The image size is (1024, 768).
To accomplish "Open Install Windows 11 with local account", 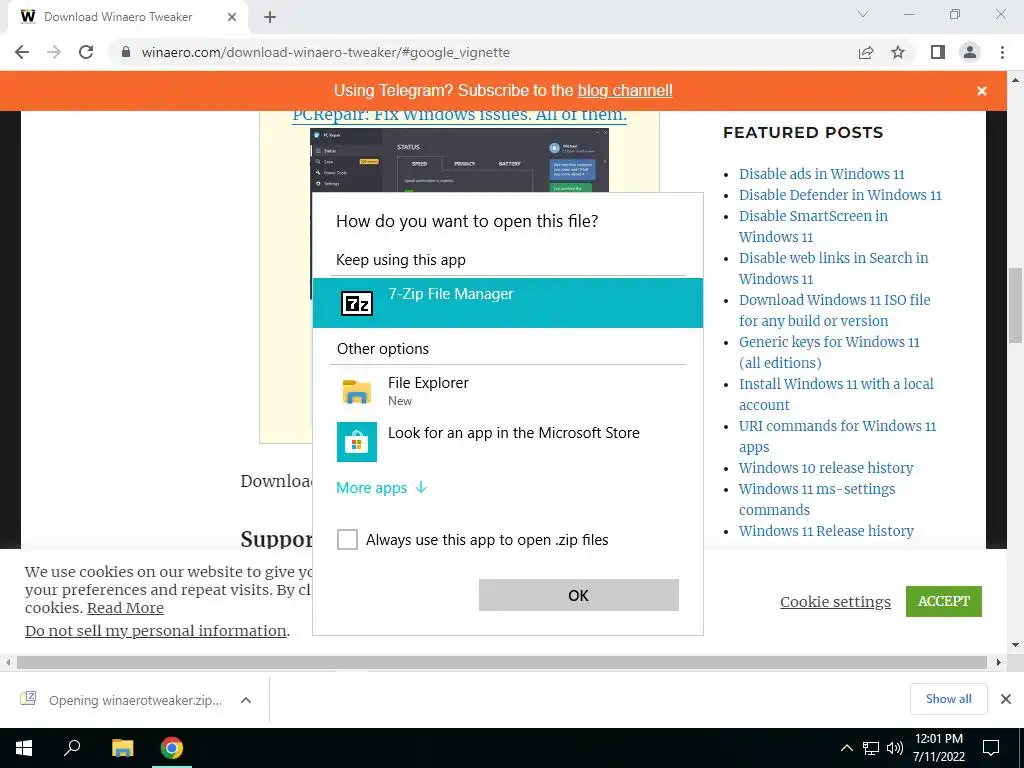I will (x=836, y=394).
